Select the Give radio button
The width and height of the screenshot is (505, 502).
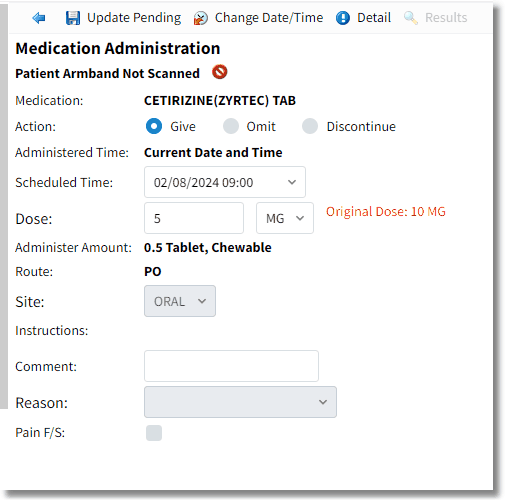click(x=154, y=126)
